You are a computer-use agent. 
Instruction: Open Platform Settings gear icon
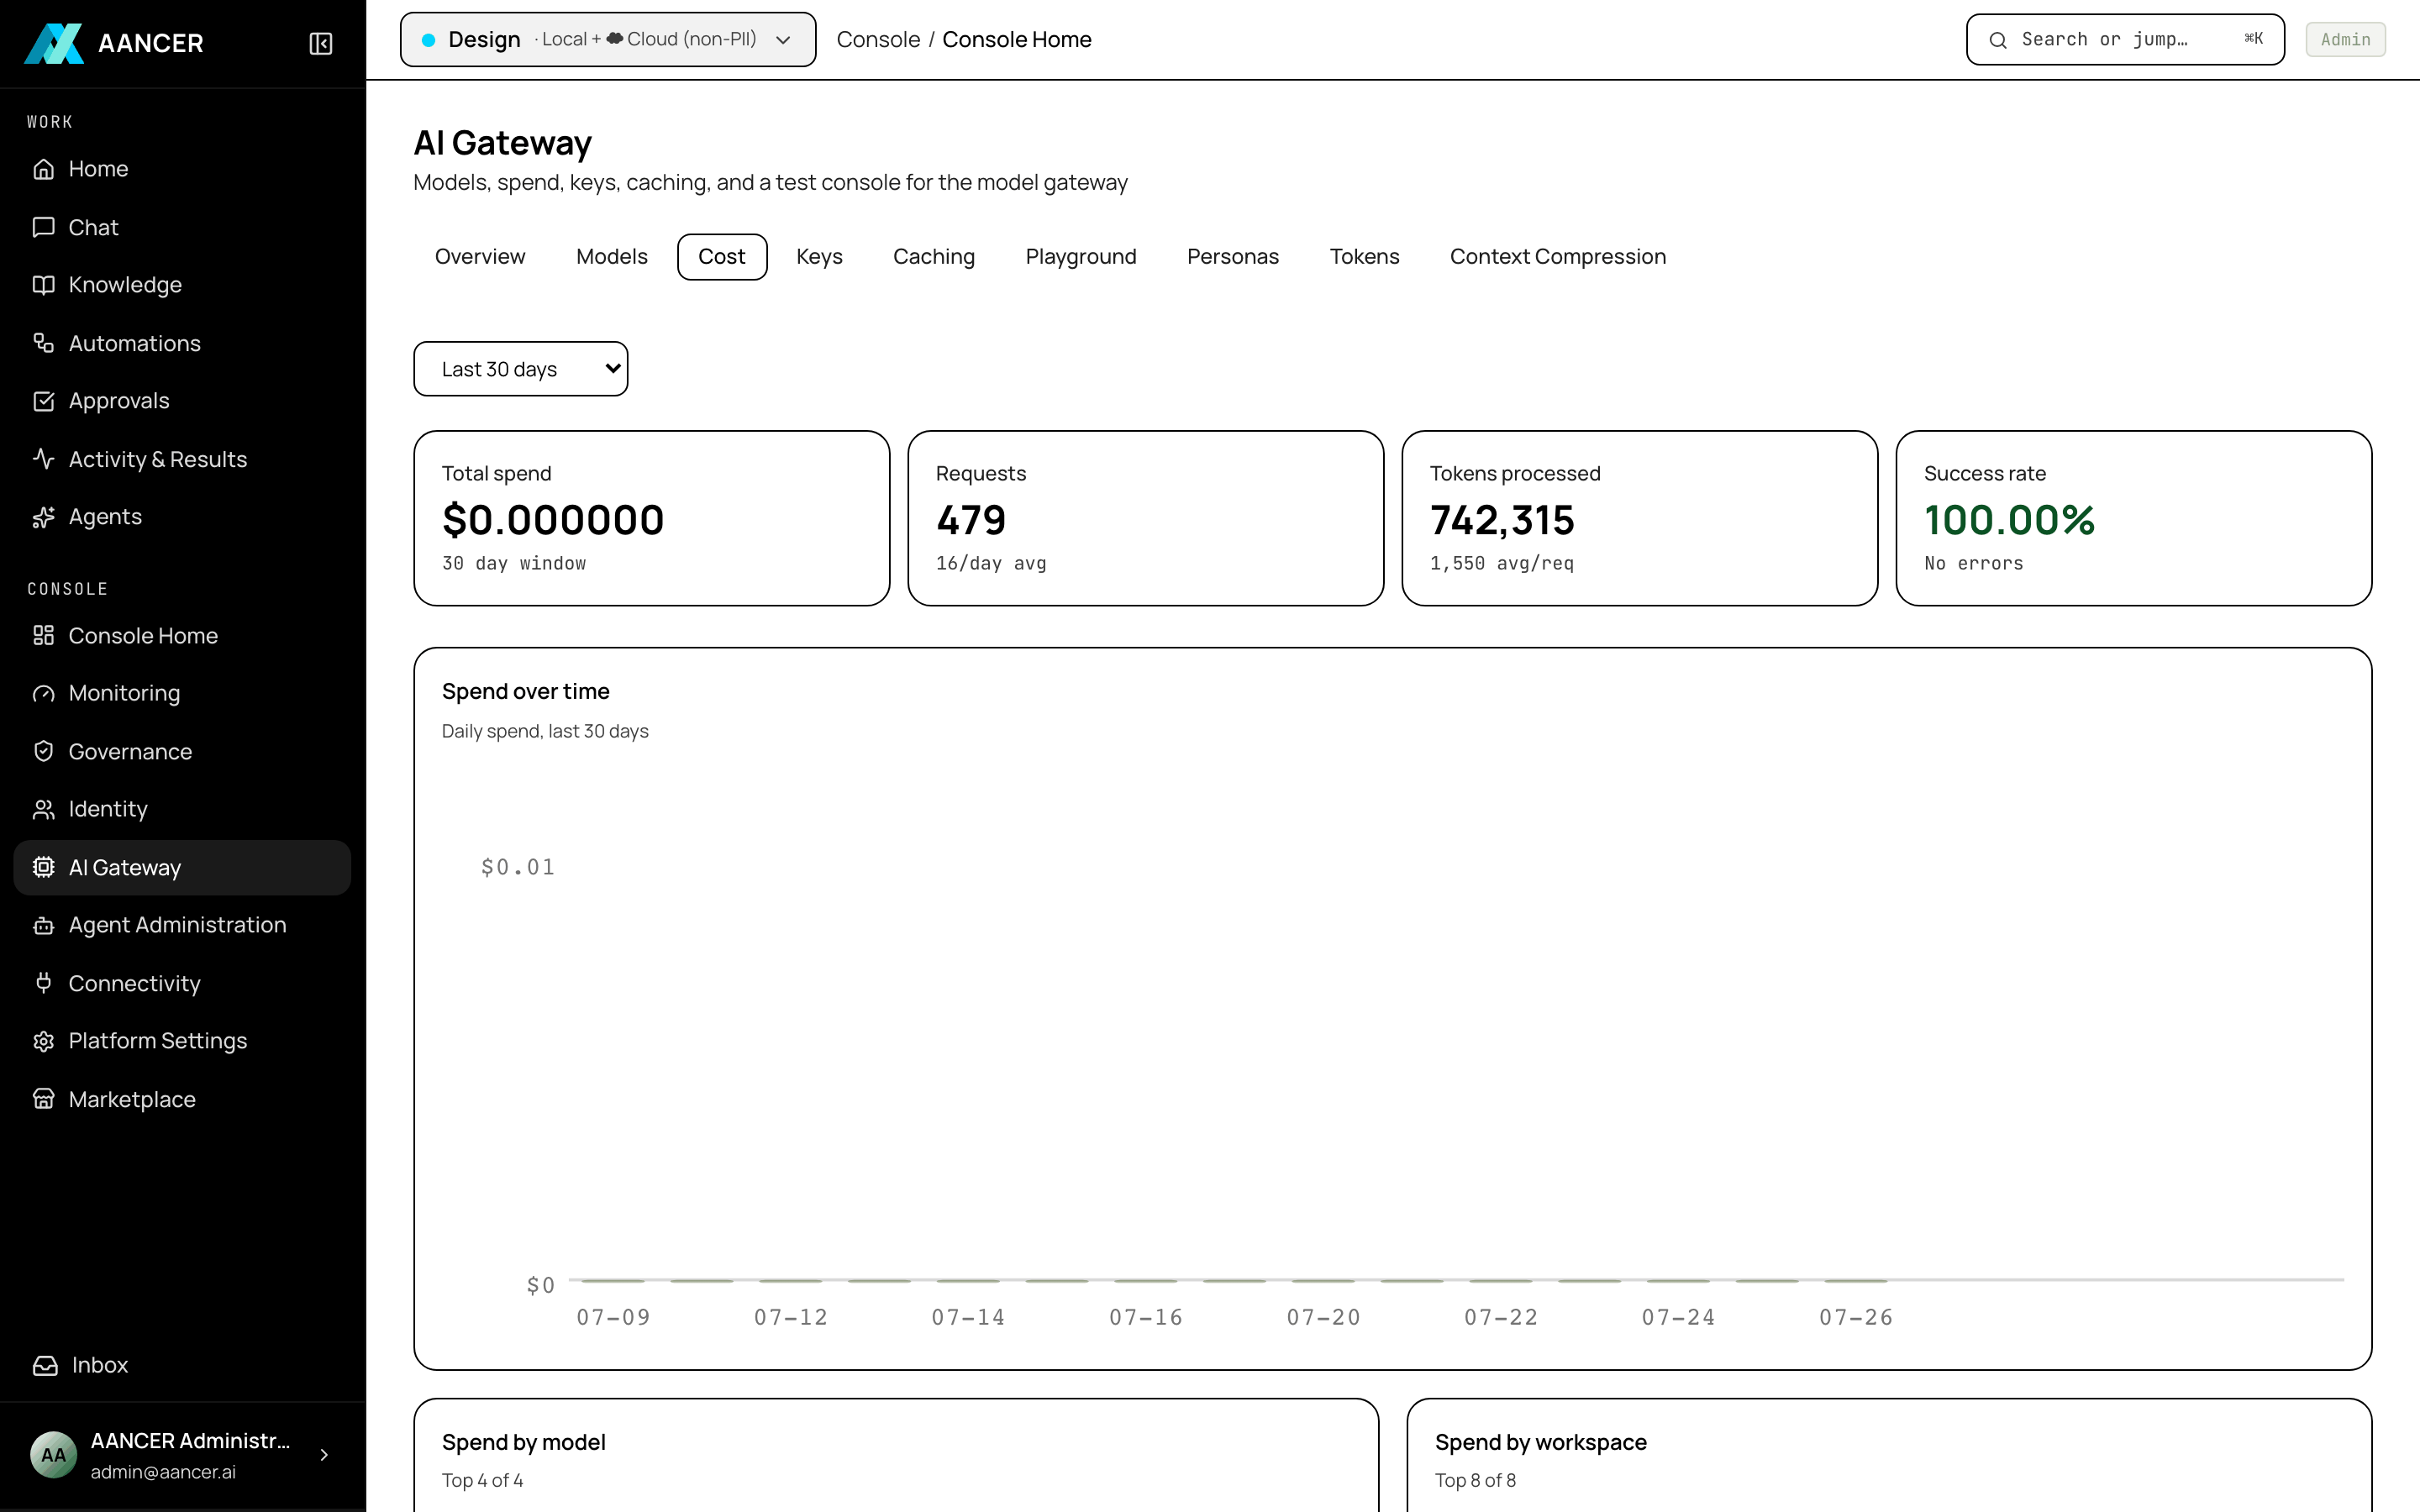pos(43,1041)
